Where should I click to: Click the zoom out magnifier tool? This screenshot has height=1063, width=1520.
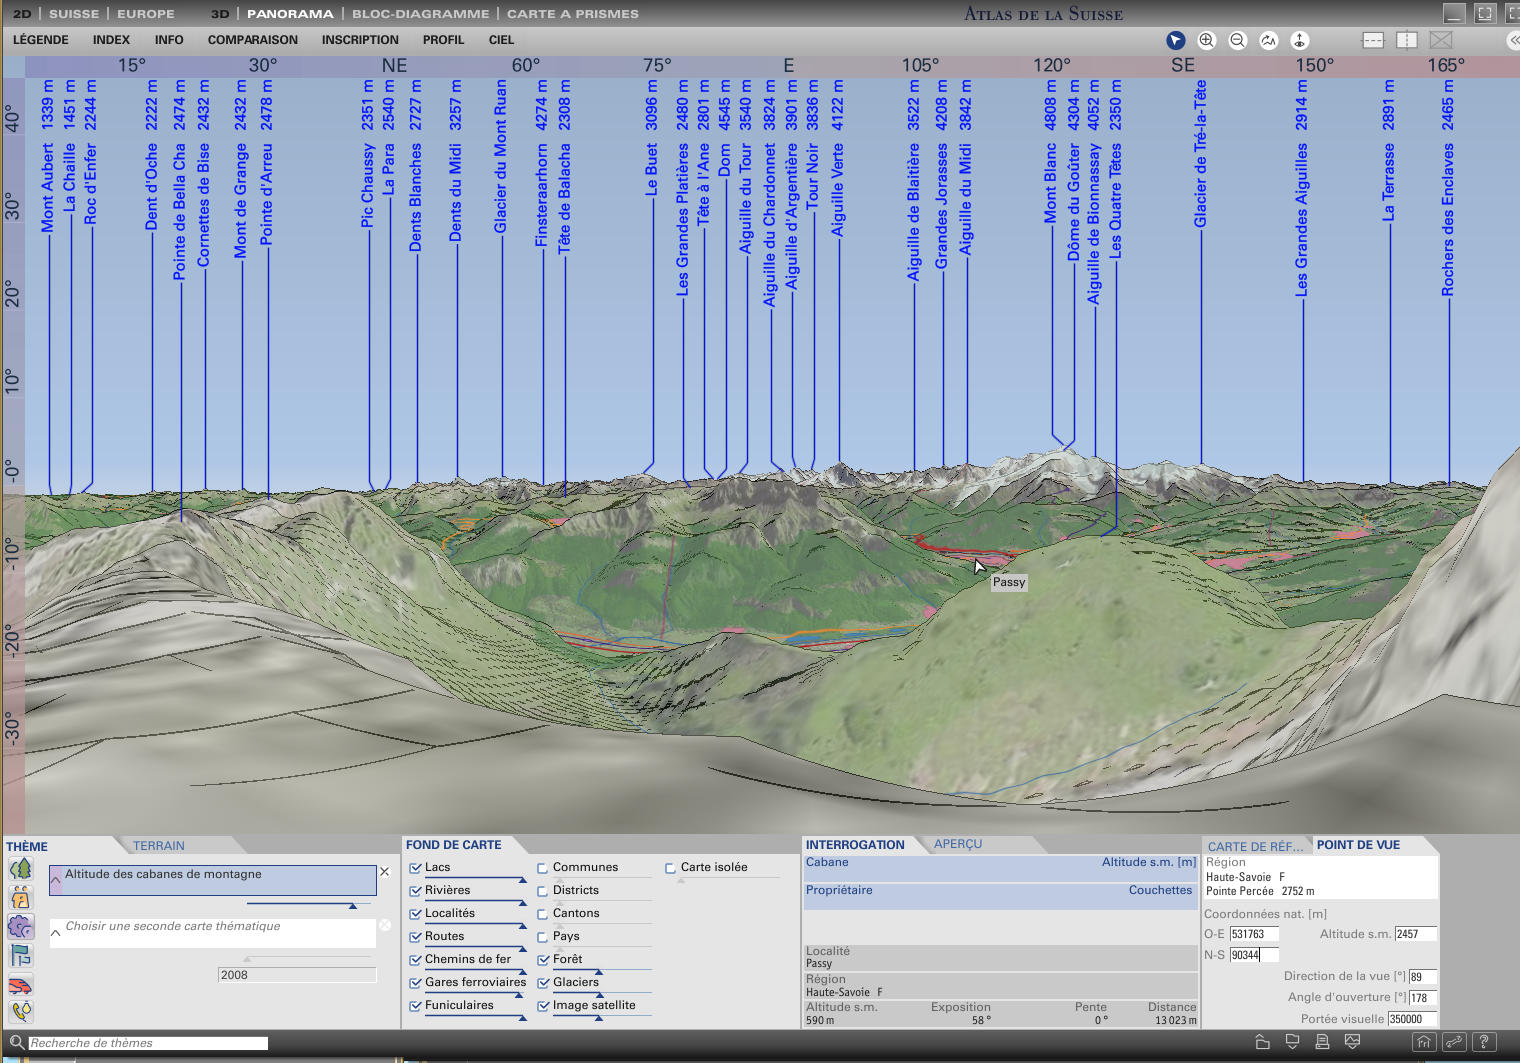click(x=1237, y=40)
